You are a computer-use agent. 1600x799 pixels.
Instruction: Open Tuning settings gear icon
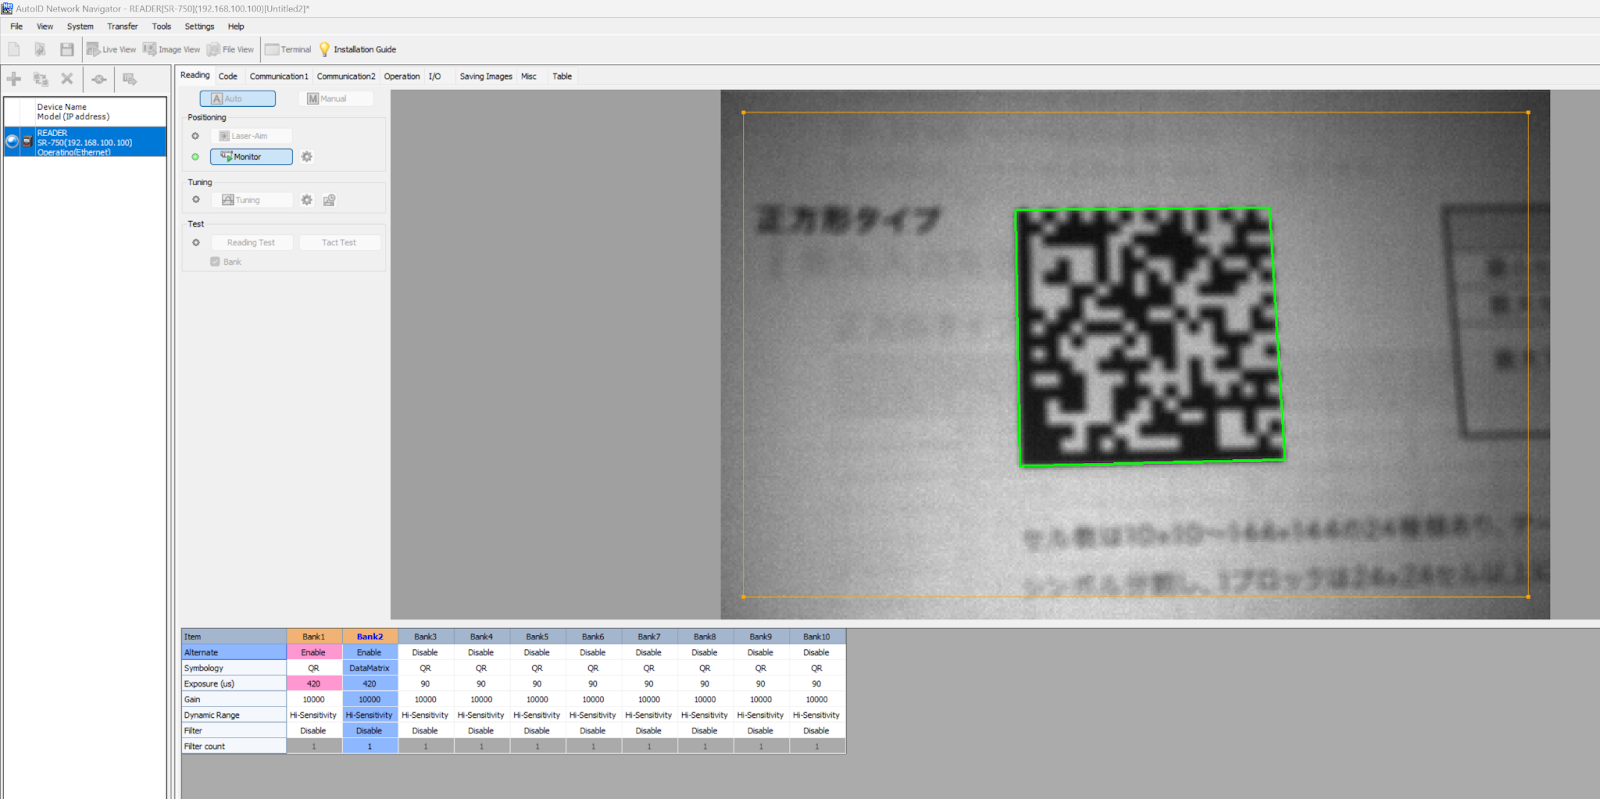tap(307, 200)
